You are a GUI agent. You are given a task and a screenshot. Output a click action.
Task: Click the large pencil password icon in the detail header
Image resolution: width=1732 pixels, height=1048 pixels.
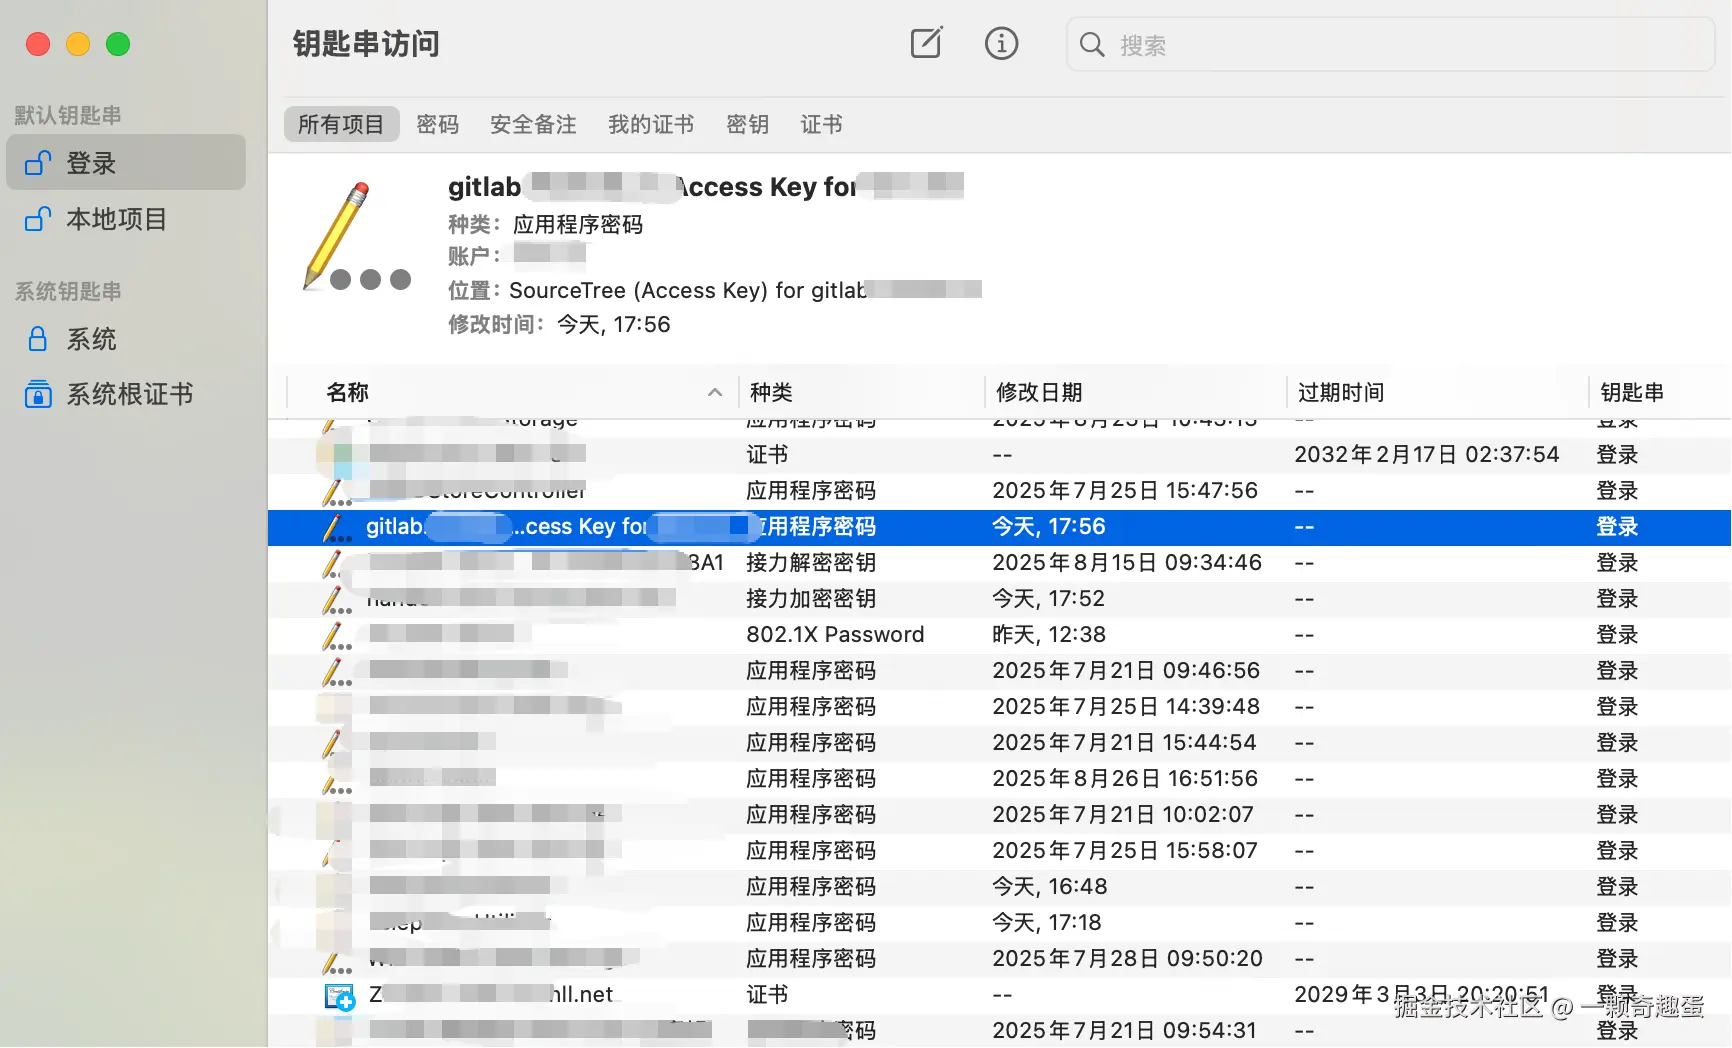(x=357, y=237)
